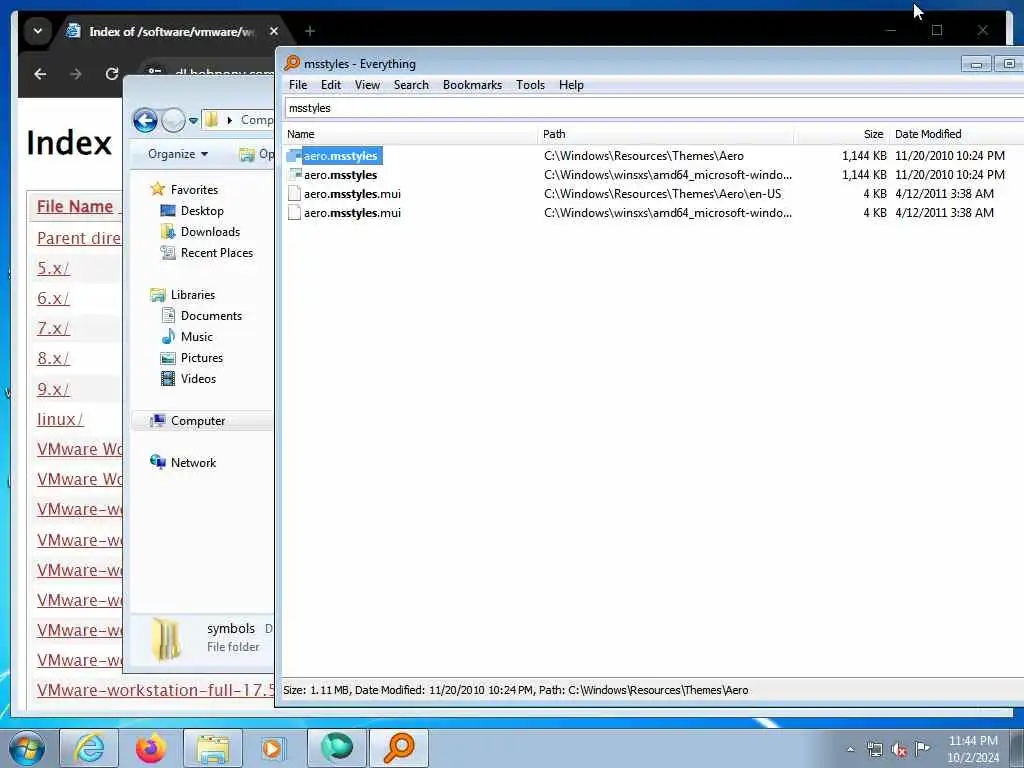Open Documents library in Explorer
The image size is (1024, 768).
click(211, 315)
